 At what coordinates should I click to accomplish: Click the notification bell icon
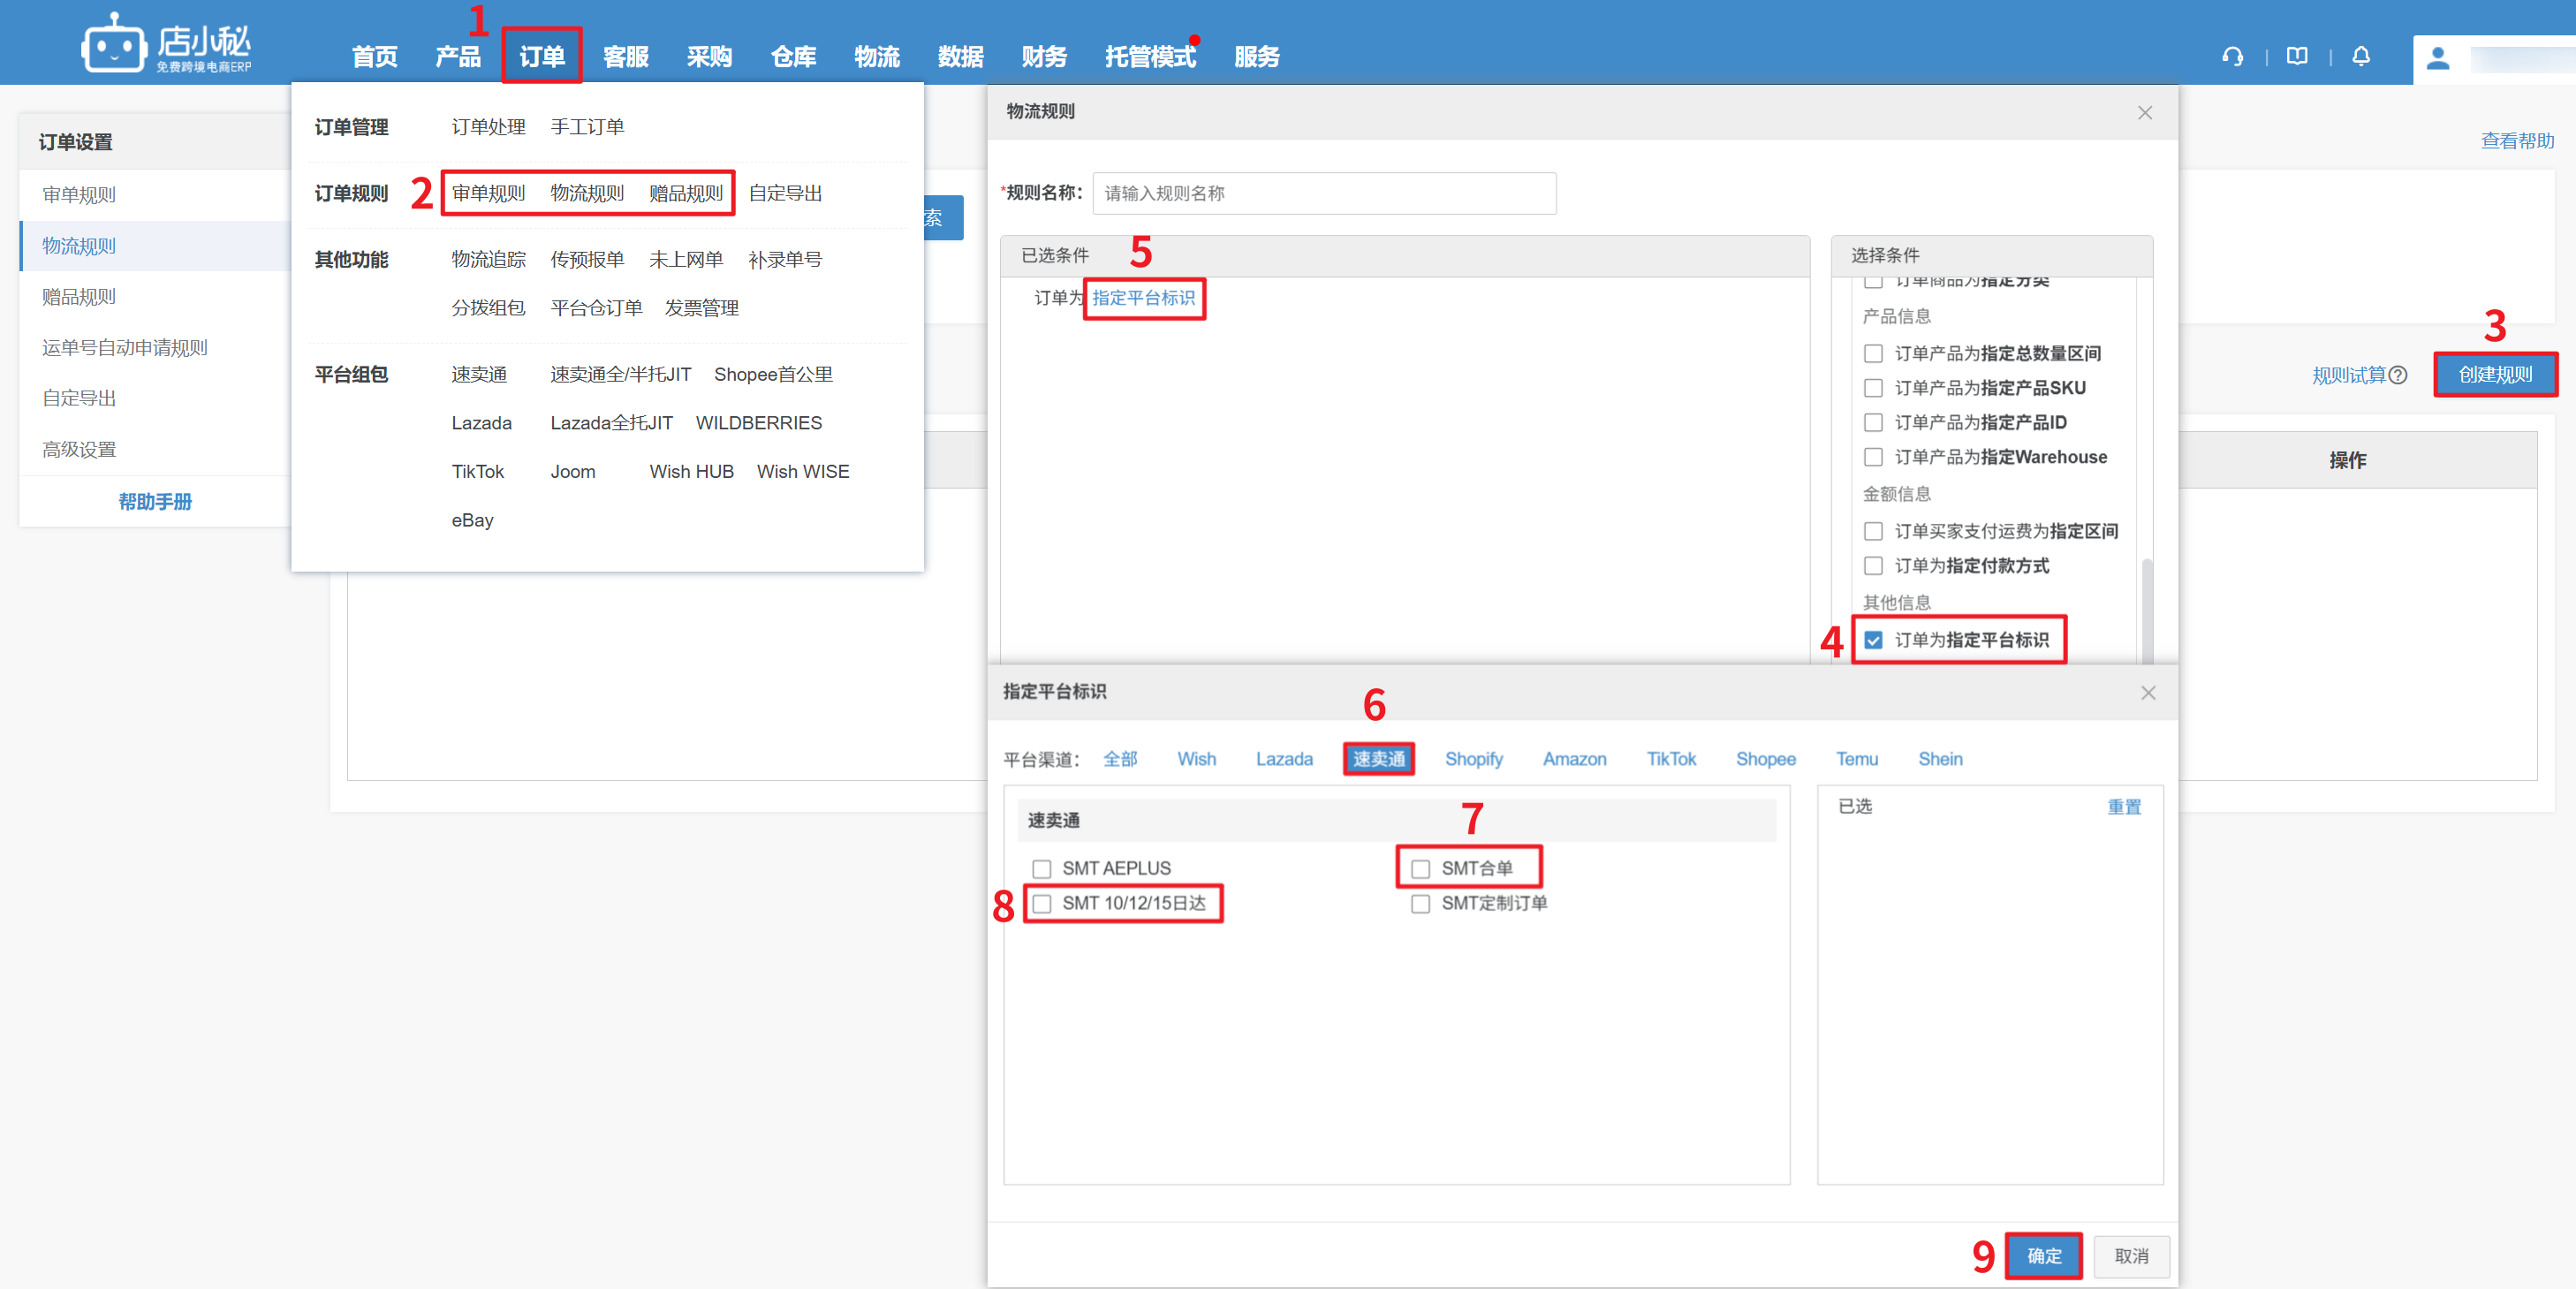pyautogui.click(x=2361, y=57)
